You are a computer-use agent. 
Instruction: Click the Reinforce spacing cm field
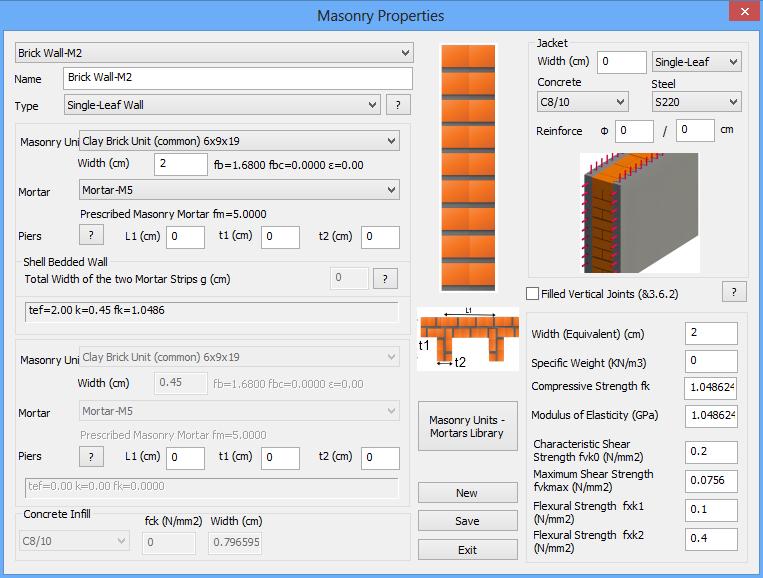pyautogui.click(x=695, y=130)
